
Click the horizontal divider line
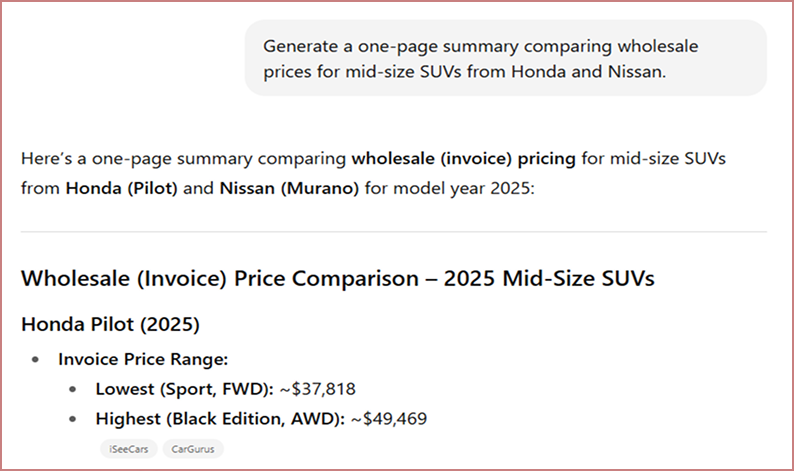coord(393,232)
